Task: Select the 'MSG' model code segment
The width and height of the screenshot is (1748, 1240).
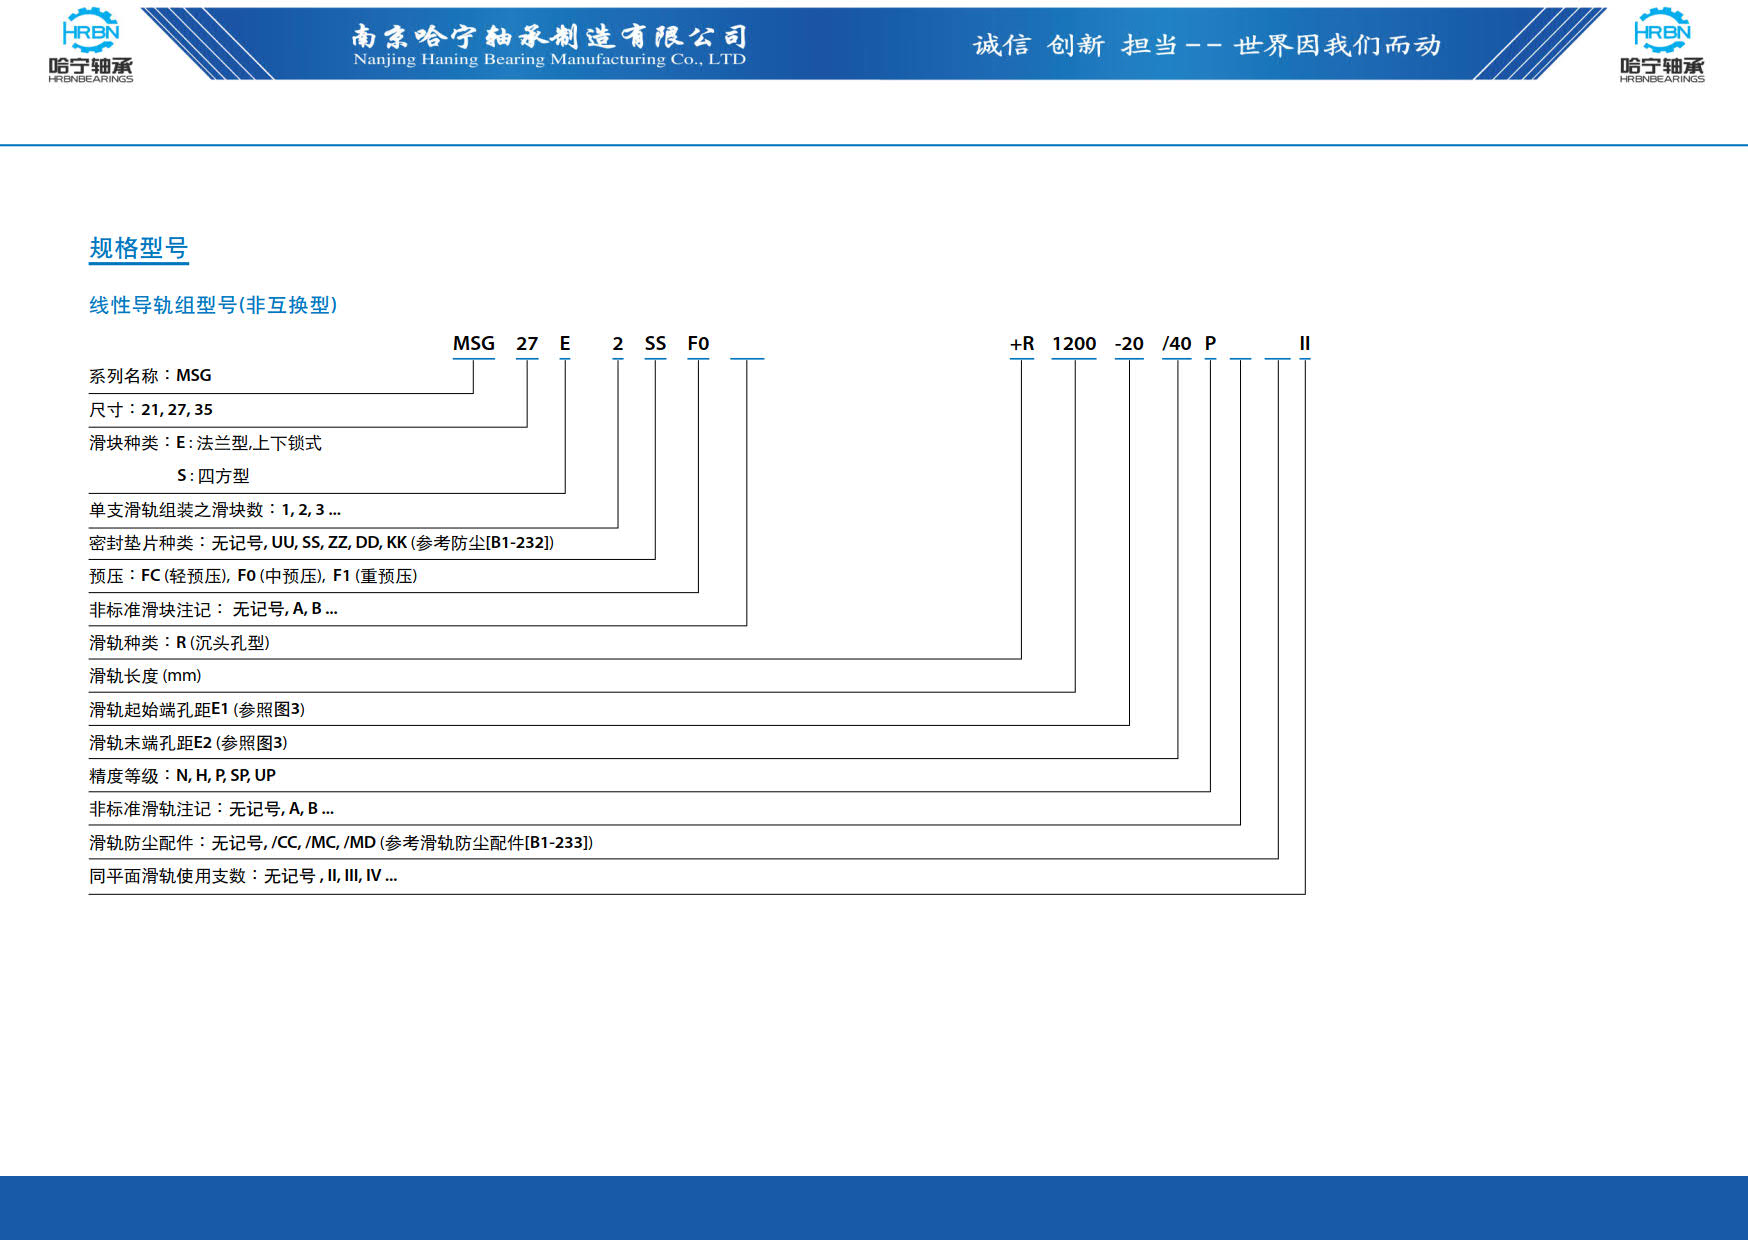Action: click(x=474, y=344)
